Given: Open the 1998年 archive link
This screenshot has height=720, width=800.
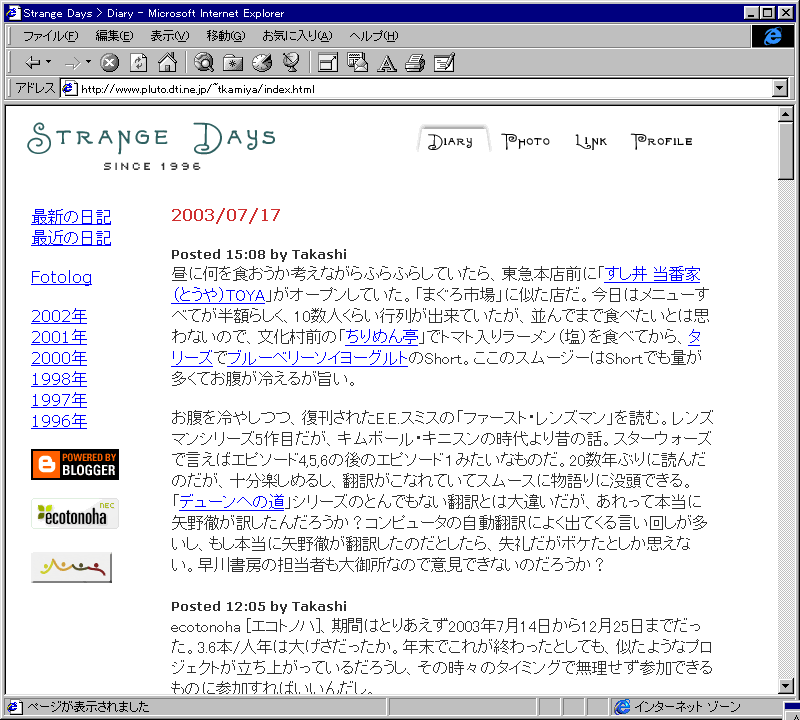Looking at the screenshot, I should click(59, 379).
